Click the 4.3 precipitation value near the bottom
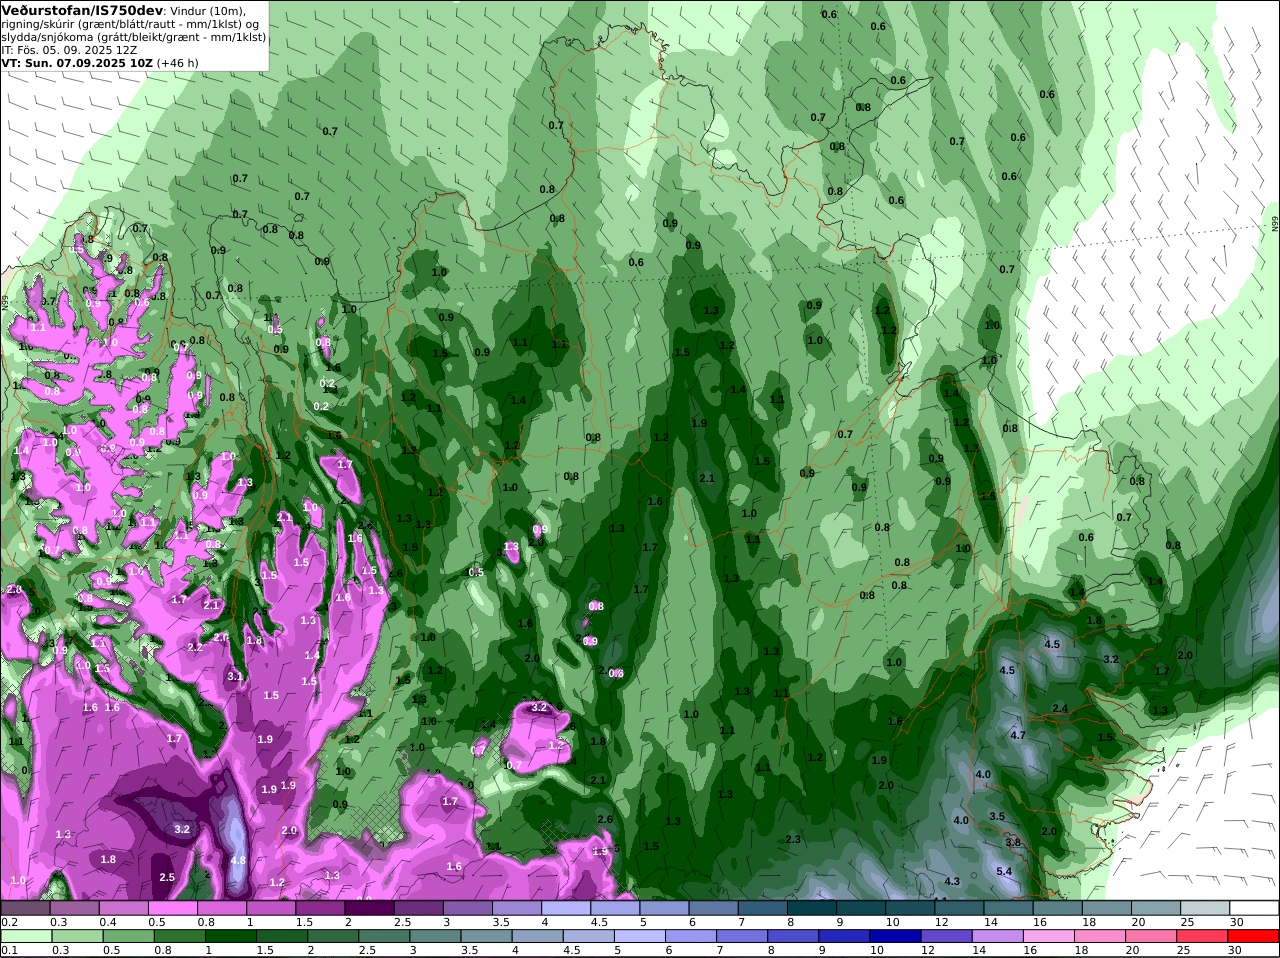The height and width of the screenshot is (958, 1280). [x=952, y=881]
